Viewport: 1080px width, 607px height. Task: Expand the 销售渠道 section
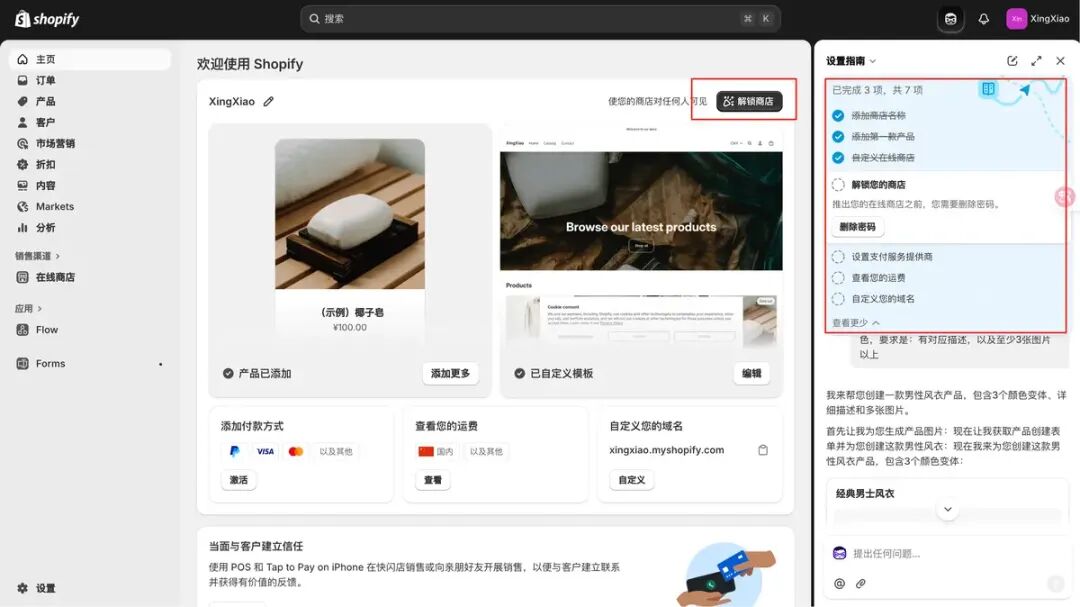pos(38,256)
